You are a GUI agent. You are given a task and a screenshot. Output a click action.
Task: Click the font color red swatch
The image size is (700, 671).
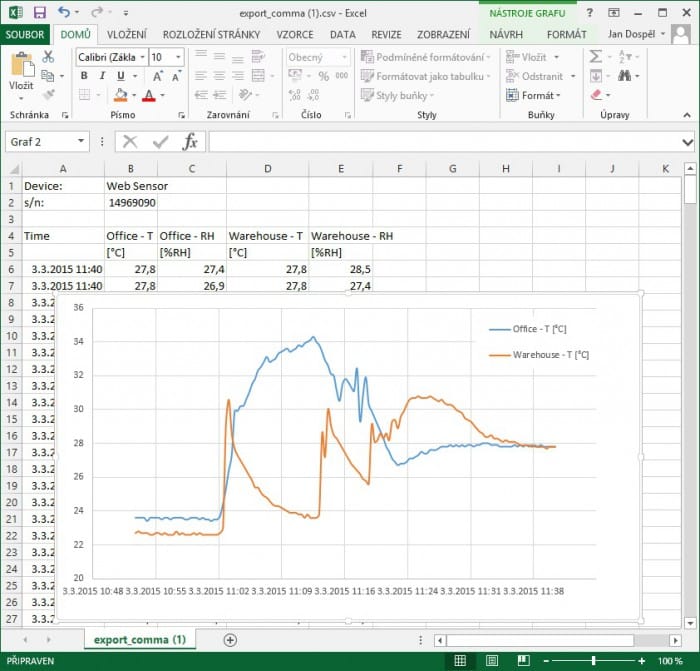pyautogui.click(x=148, y=96)
